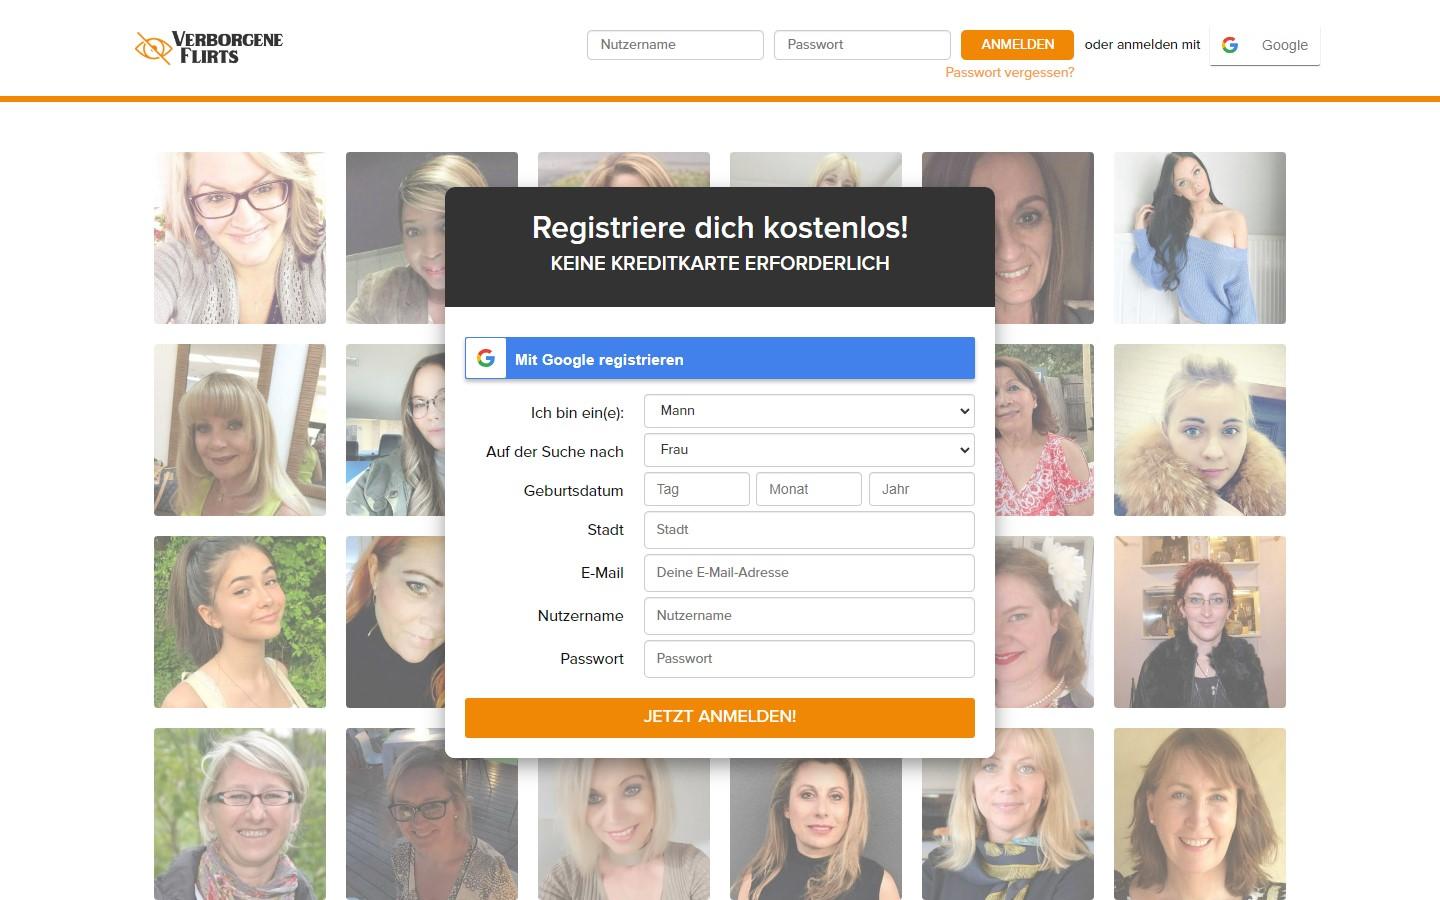Open photo of woman with white flower in hair
Image resolution: width=1440 pixels, height=900 pixels.
[1045, 622]
